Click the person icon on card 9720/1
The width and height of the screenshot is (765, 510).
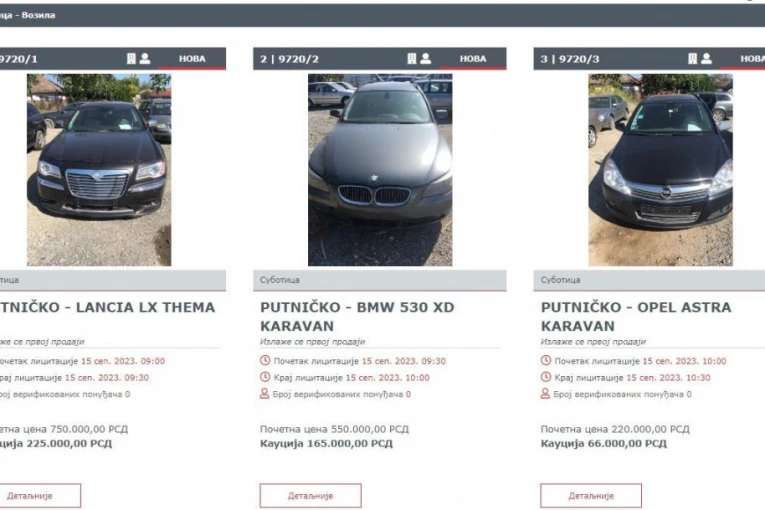tap(145, 59)
